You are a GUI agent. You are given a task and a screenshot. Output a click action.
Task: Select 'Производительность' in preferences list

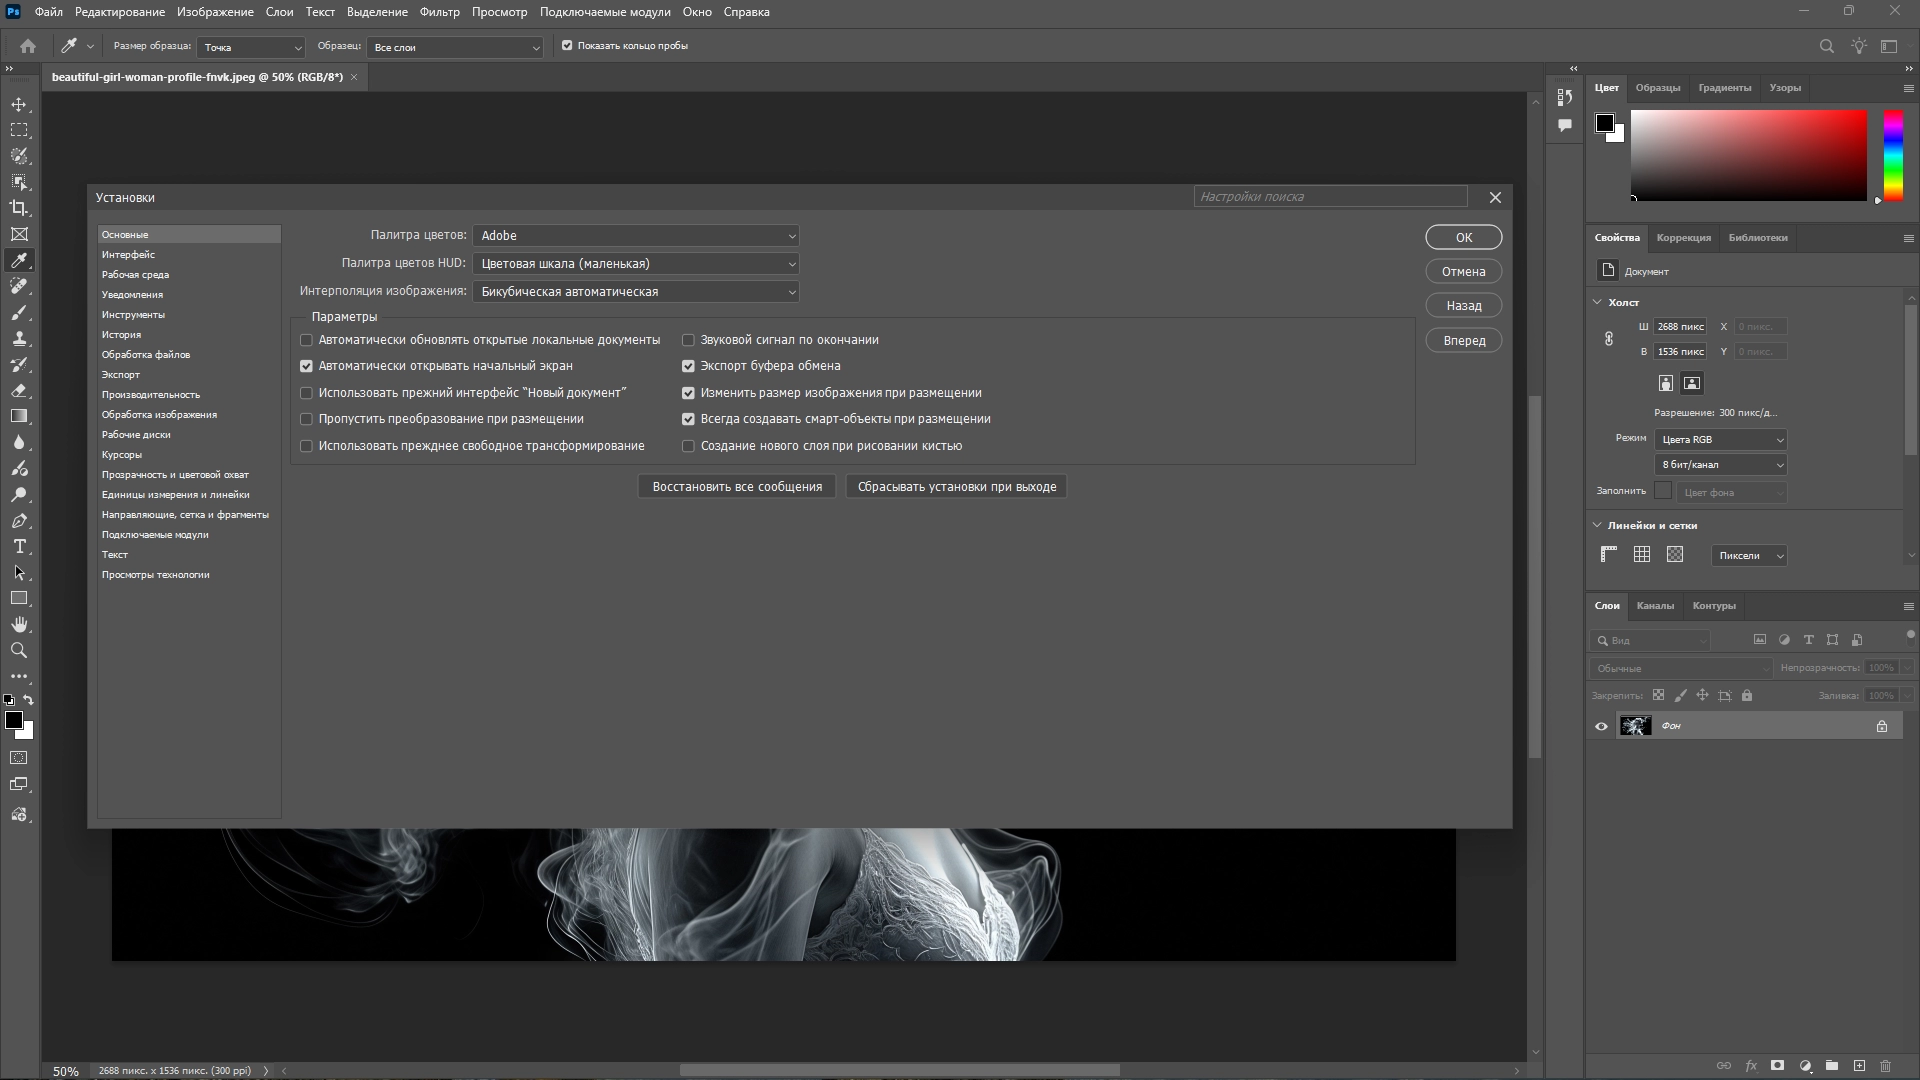150,395
